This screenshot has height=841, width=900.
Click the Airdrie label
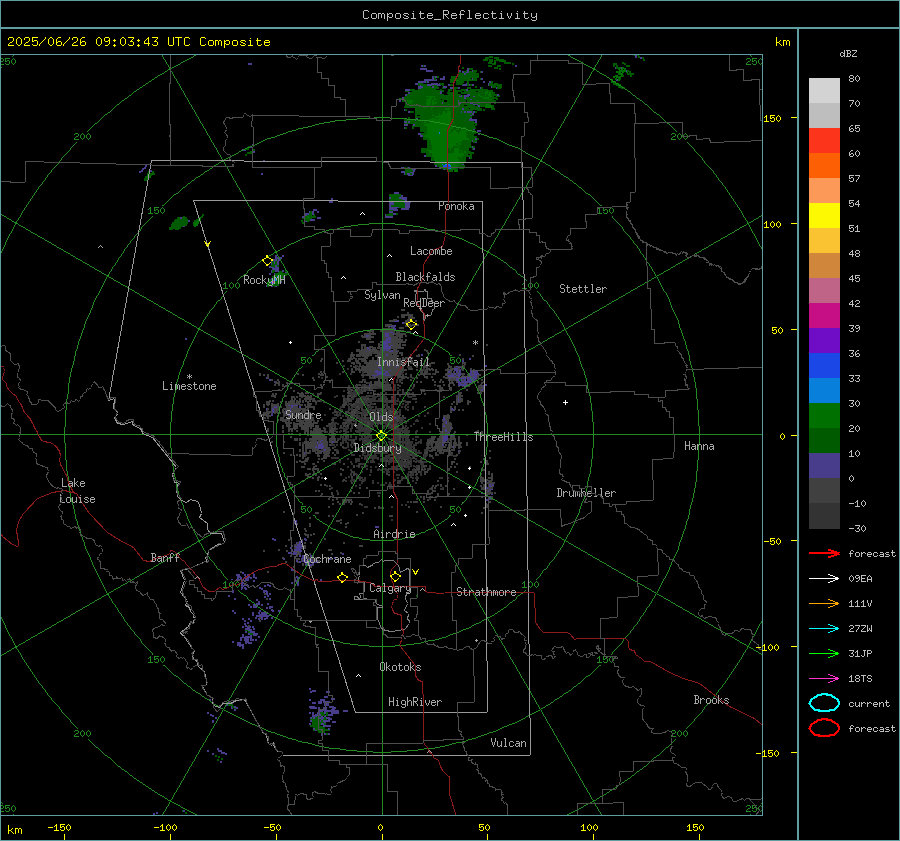tap(394, 534)
